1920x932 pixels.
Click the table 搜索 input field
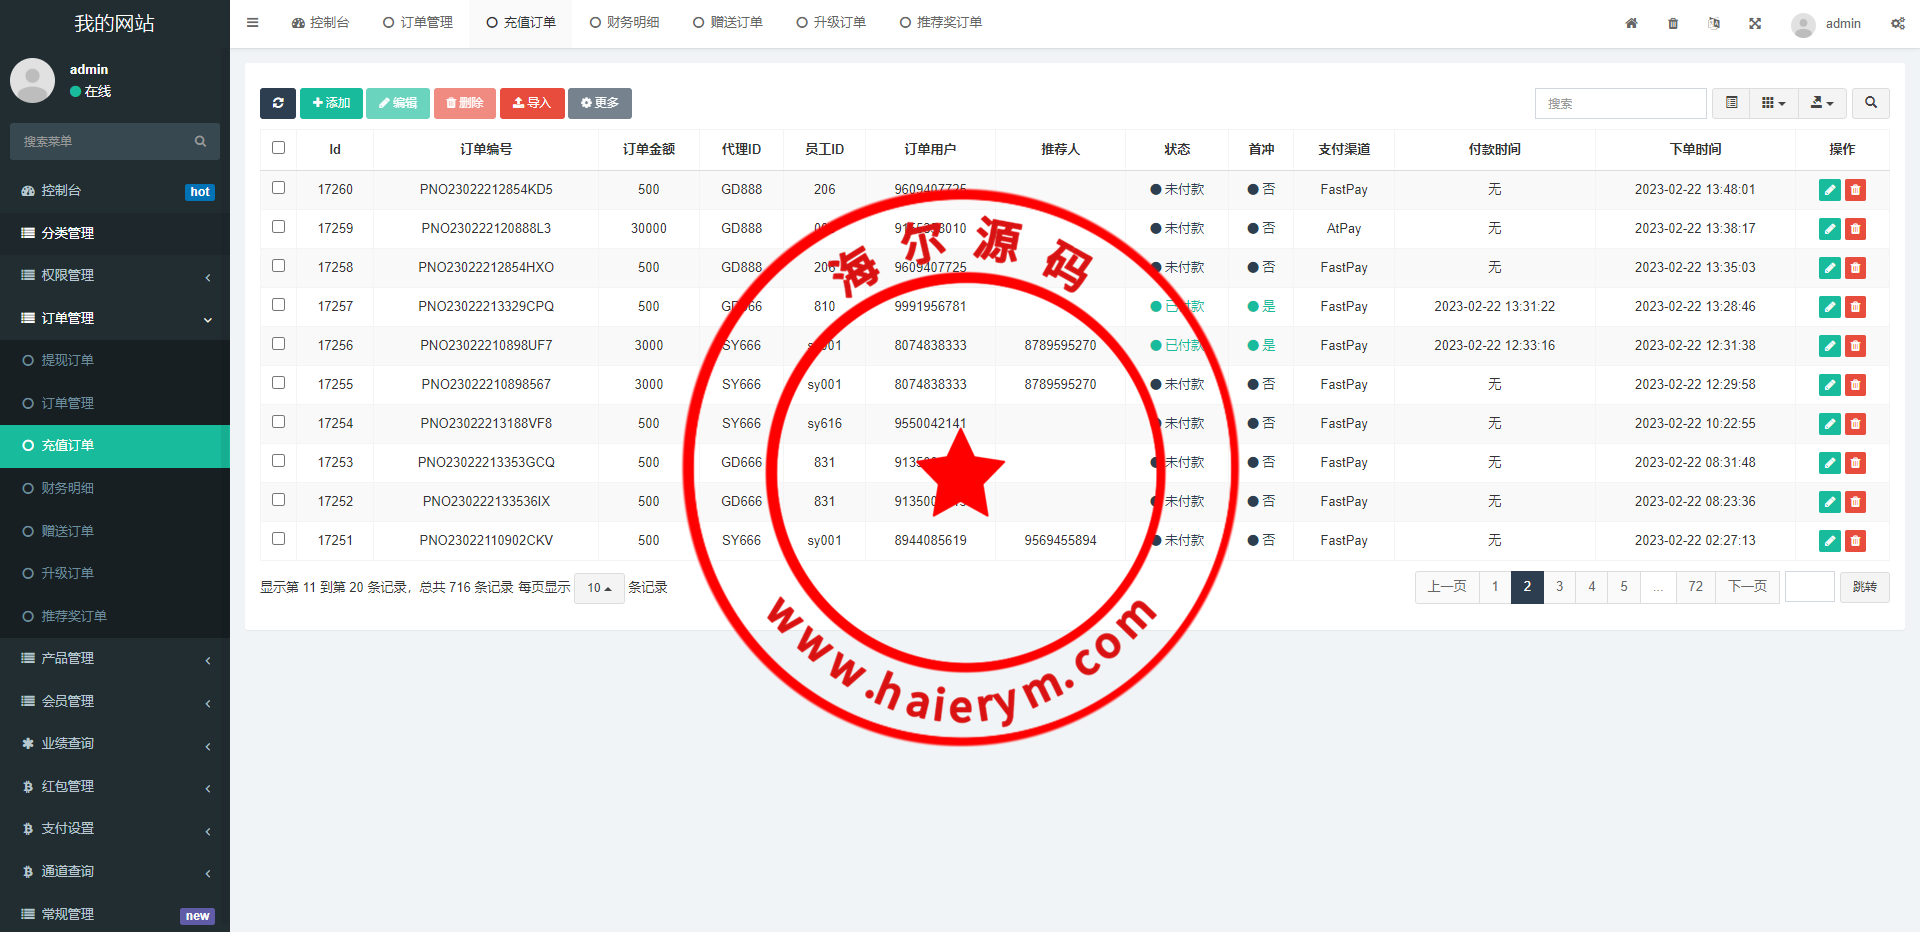[x=1620, y=103]
